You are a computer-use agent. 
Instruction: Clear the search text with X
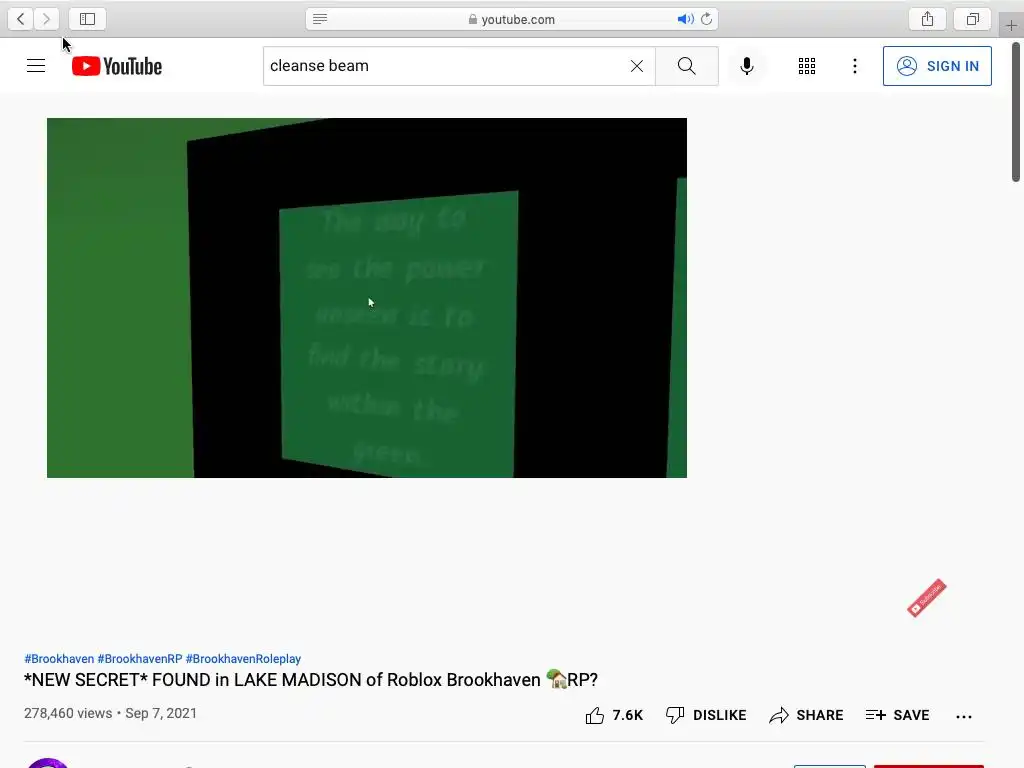click(x=637, y=66)
